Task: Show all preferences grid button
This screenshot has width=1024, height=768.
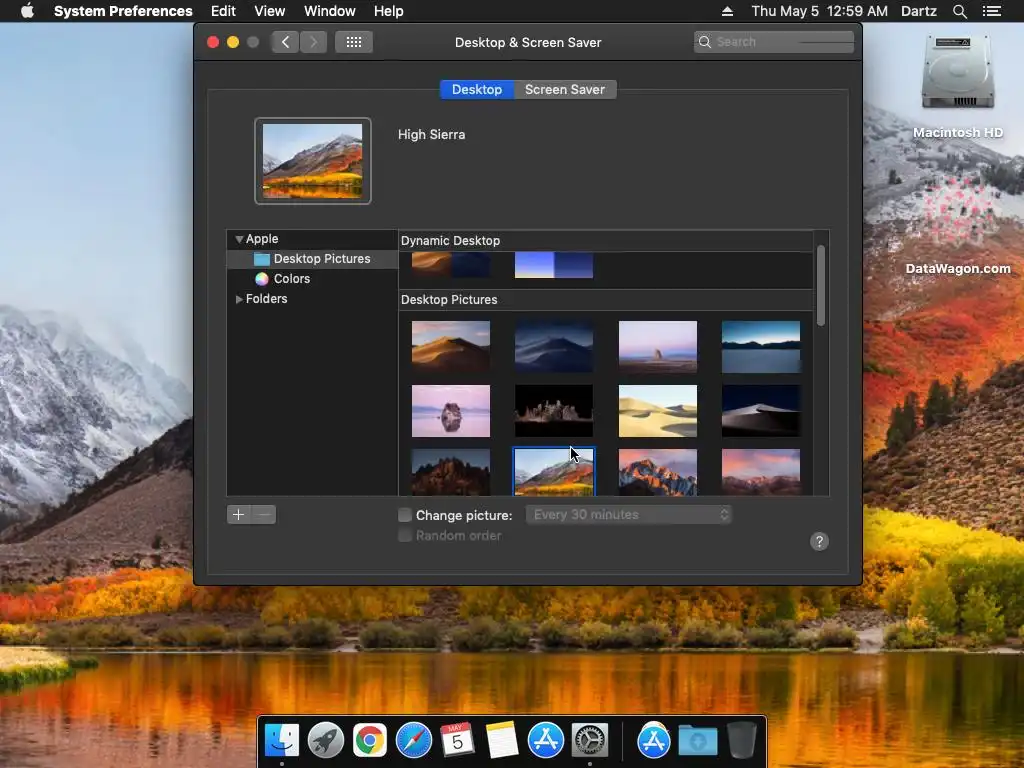Action: 354,42
